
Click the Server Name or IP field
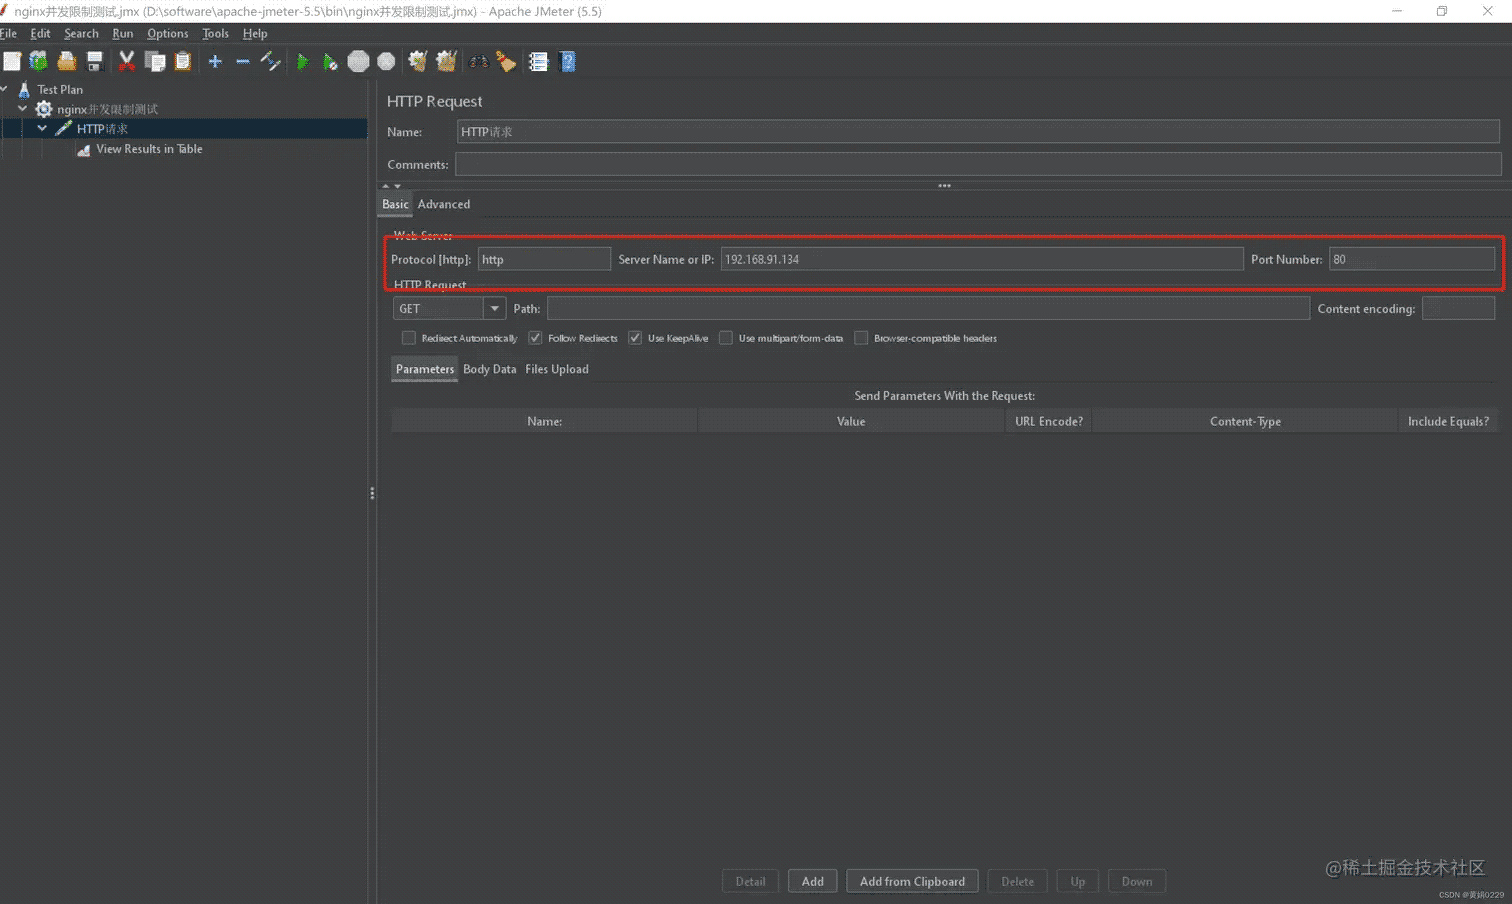click(x=980, y=259)
